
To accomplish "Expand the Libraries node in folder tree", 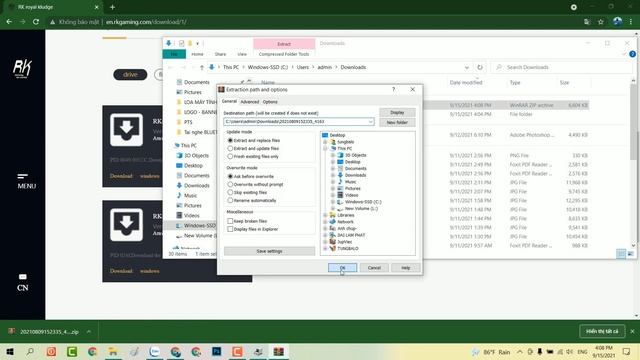I will coord(325,215).
